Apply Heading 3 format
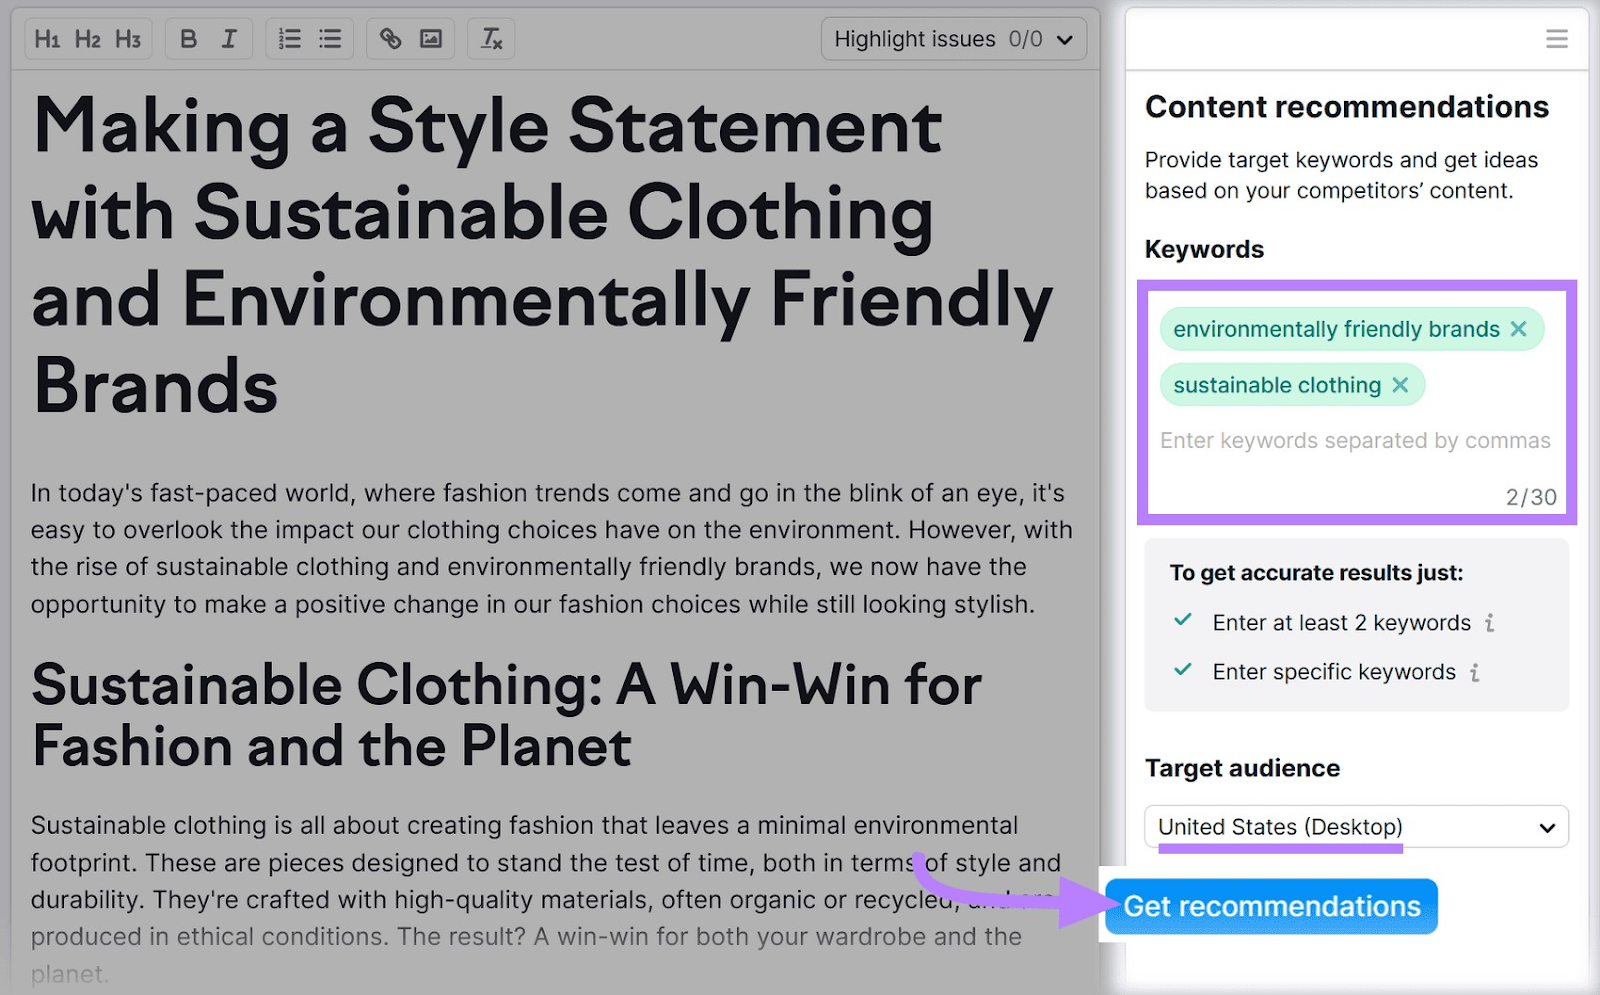 click(128, 39)
